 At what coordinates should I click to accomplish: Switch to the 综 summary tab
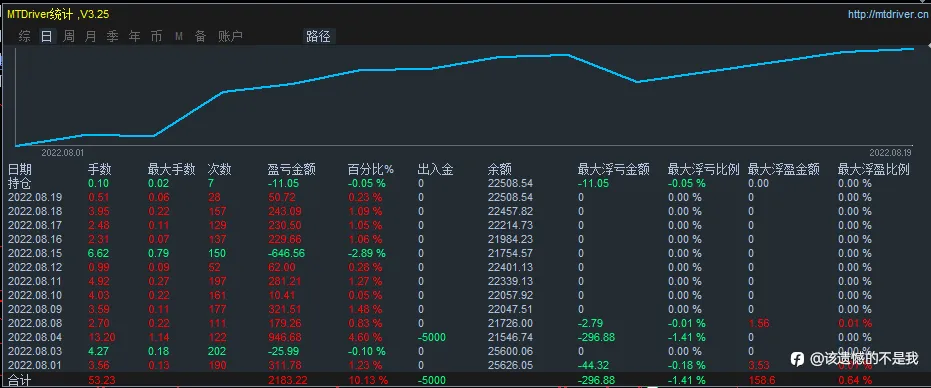coord(24,37)
